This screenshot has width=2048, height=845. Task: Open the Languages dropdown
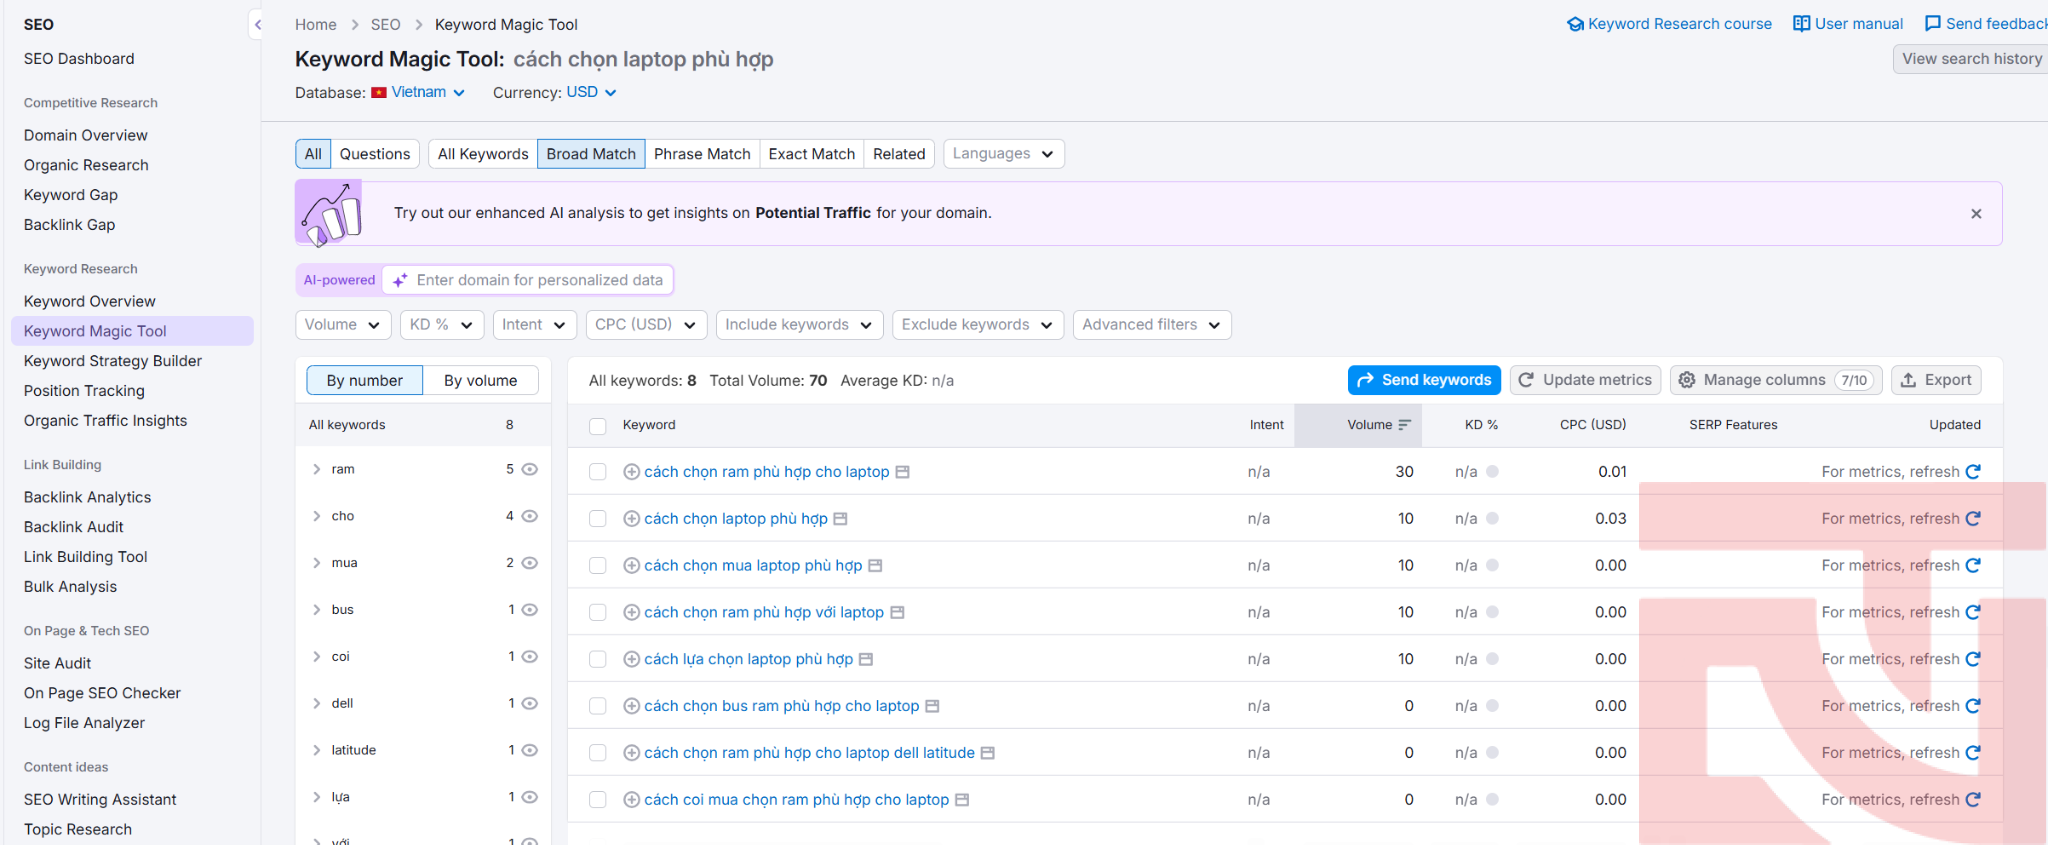1003,154
